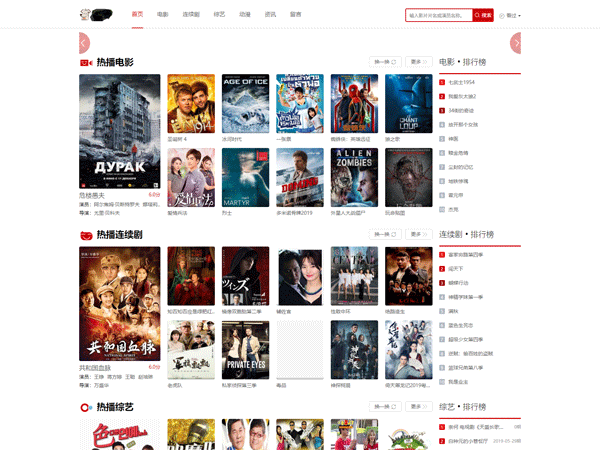Click 更多 in the 热播综艺 section
This screenshot has width=600, height=450.
(x=418, y=407)
